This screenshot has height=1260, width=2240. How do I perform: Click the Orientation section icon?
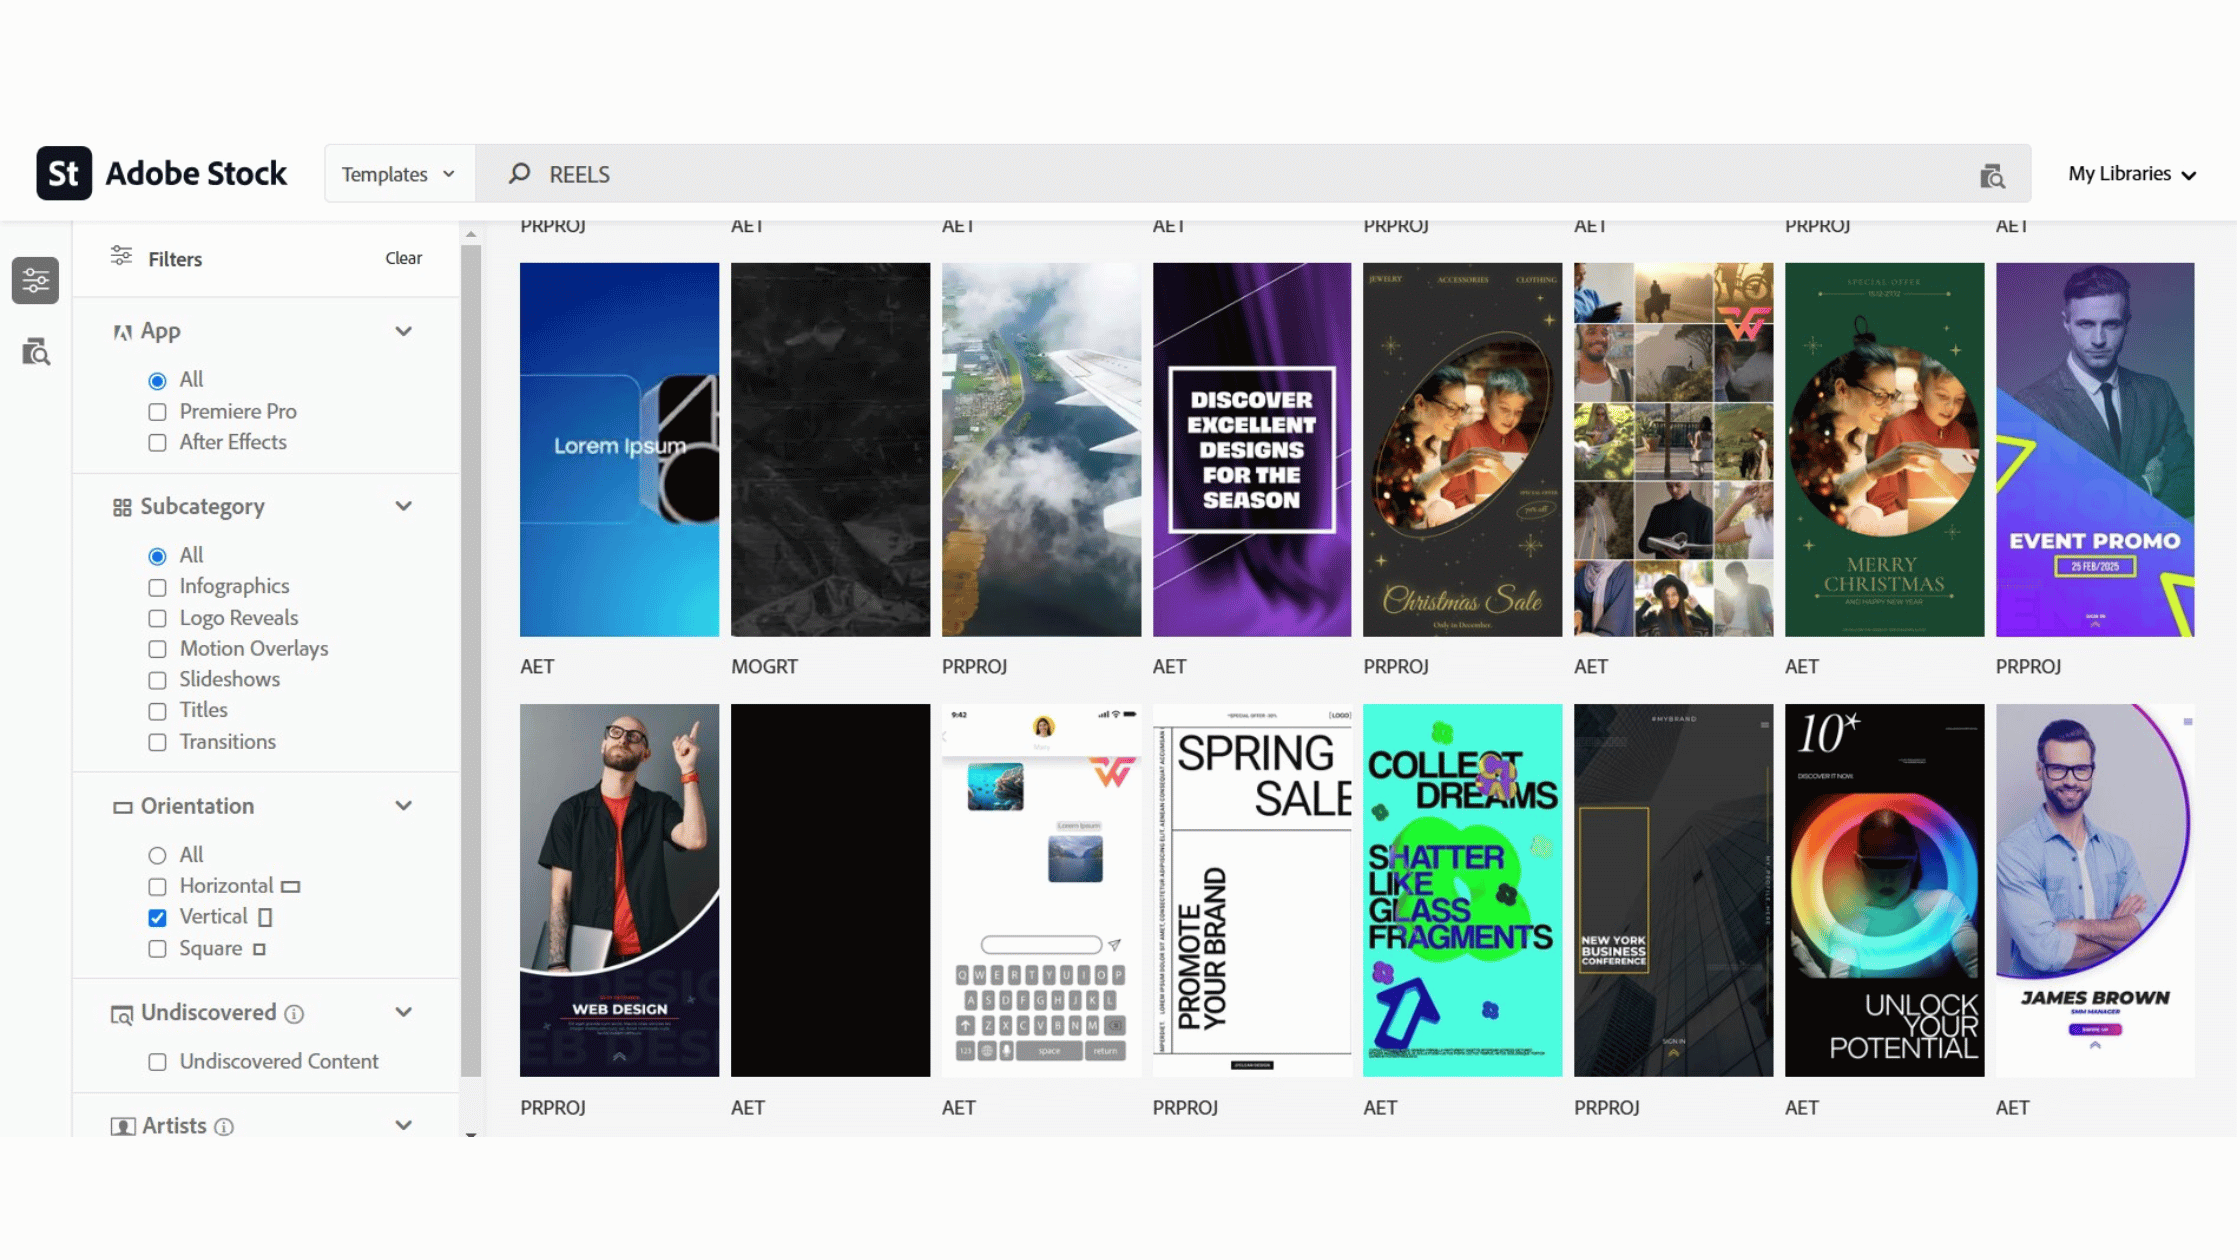(122, 806)
